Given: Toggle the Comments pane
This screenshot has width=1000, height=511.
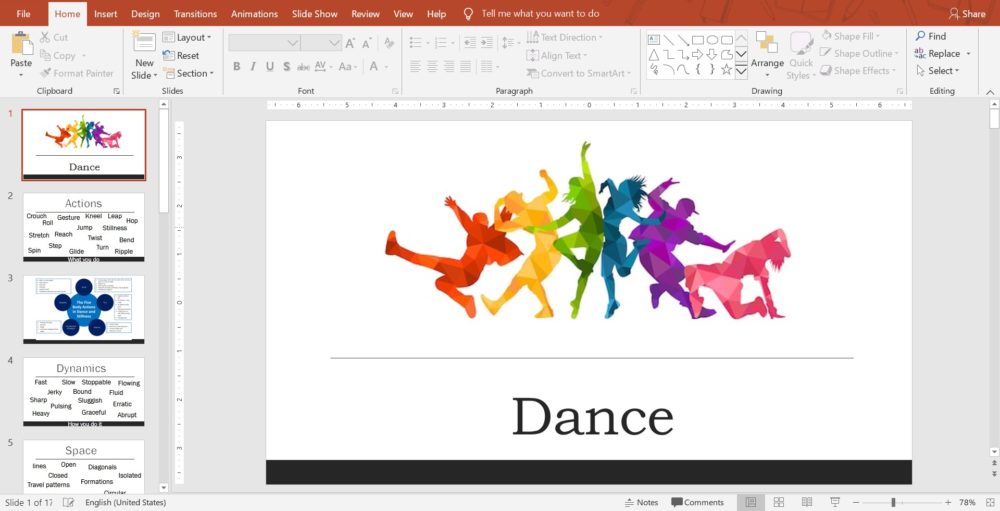Looking at the screenshot, I should [x=697, y=502].
